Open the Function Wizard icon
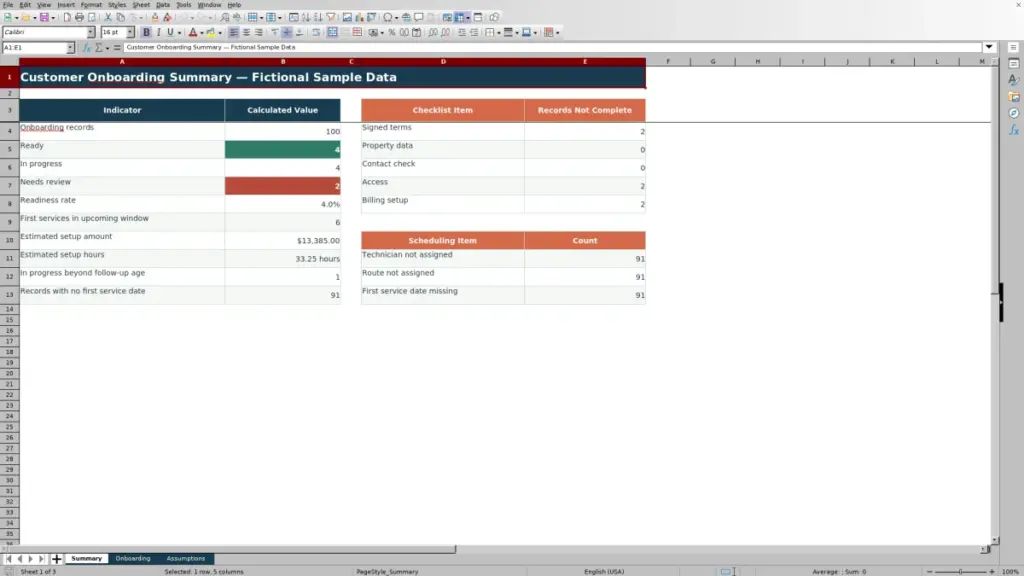This screenshot has width=1024, height=576. (86, 47)
